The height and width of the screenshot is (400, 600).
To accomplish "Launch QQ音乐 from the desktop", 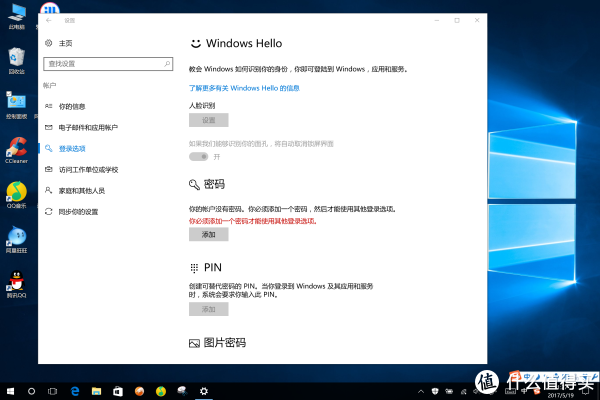I will pos(16,195).
